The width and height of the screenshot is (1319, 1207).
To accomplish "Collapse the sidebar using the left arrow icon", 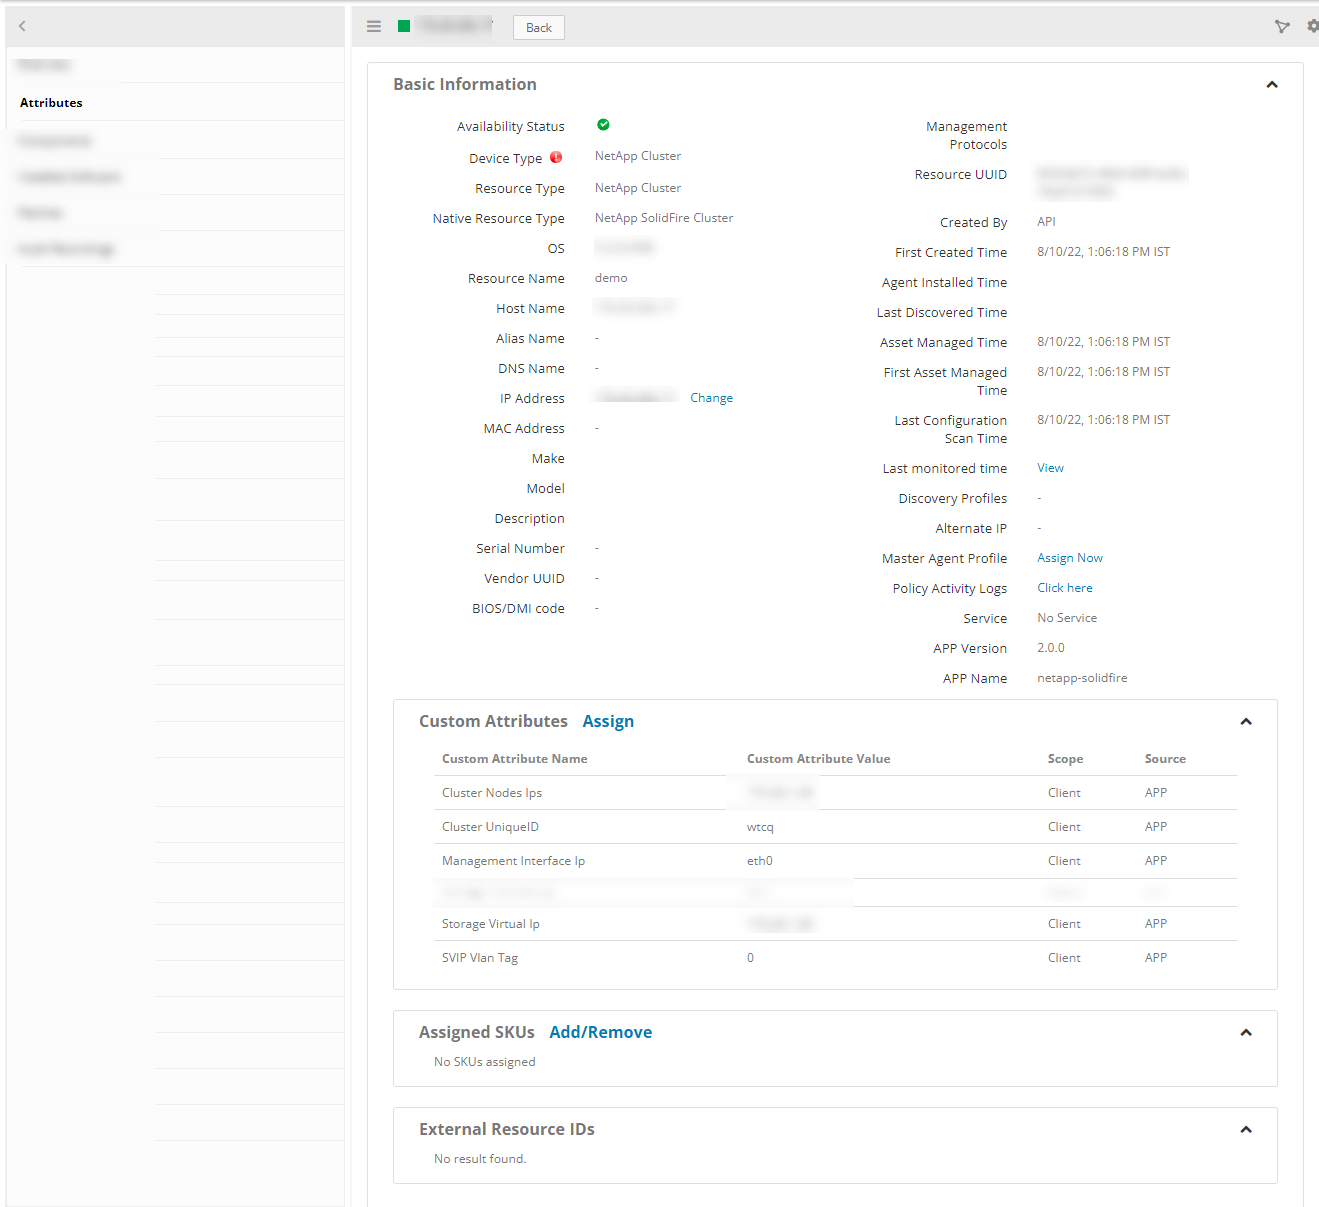I will pyautogui.click(x=21, y=25).
